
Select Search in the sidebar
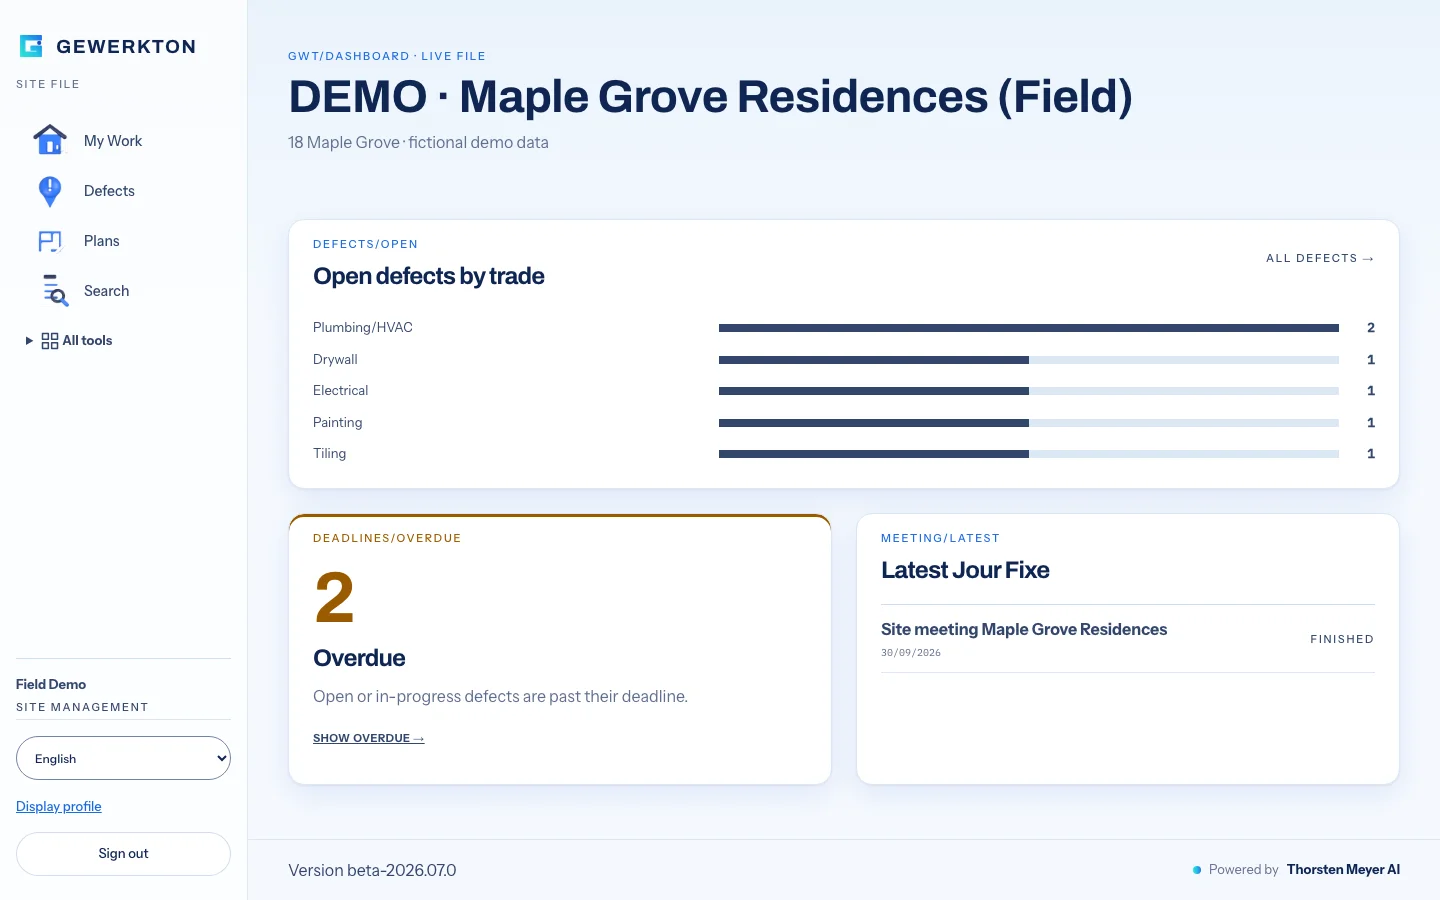coord(106,291)
